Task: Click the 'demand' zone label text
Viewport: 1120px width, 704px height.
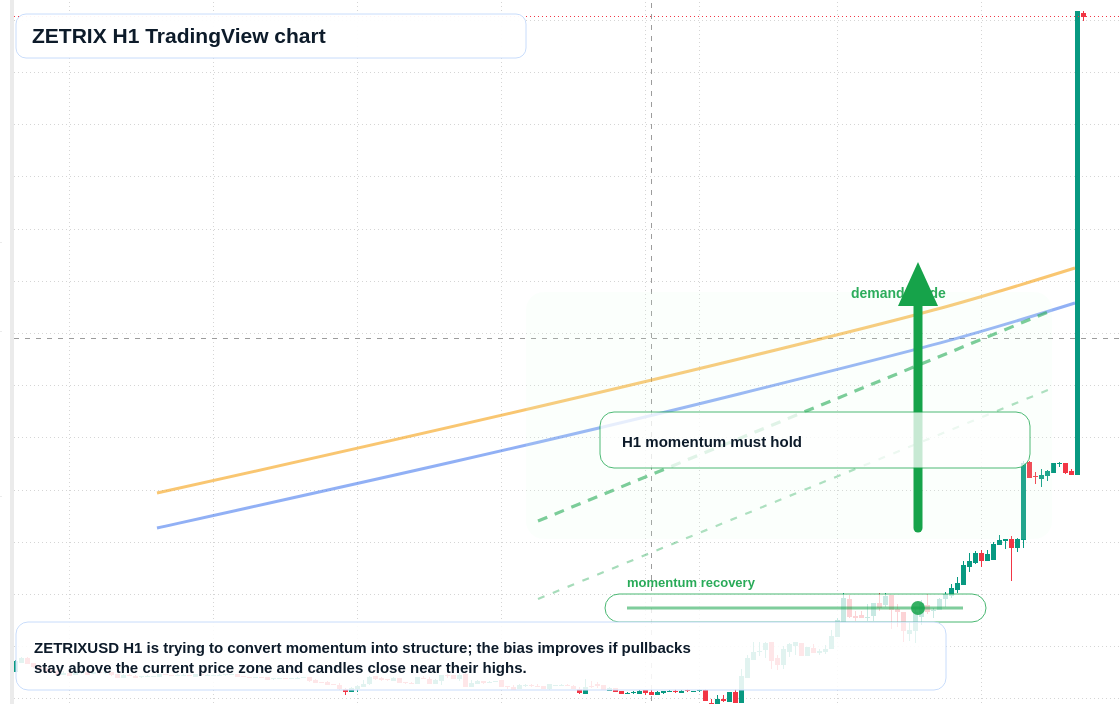Action: click(898, 293)
